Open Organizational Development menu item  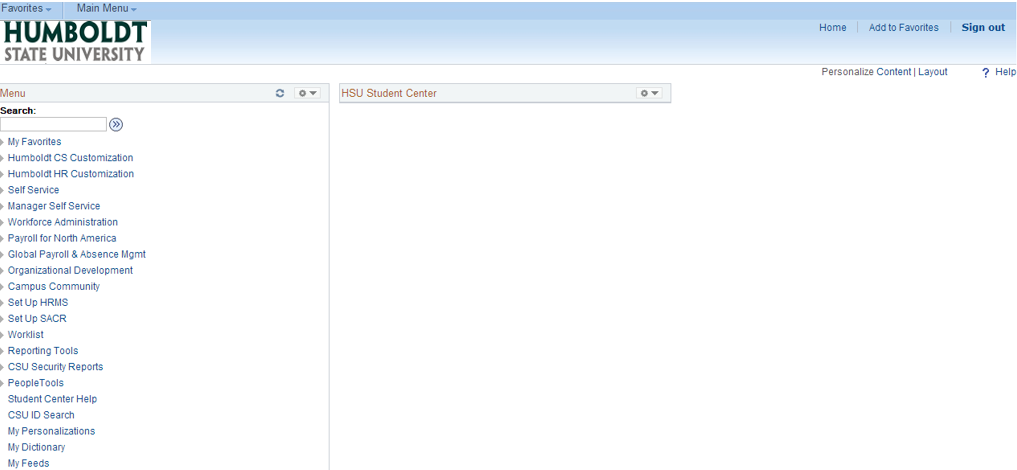pyautogui.click(x=70, y=270)
